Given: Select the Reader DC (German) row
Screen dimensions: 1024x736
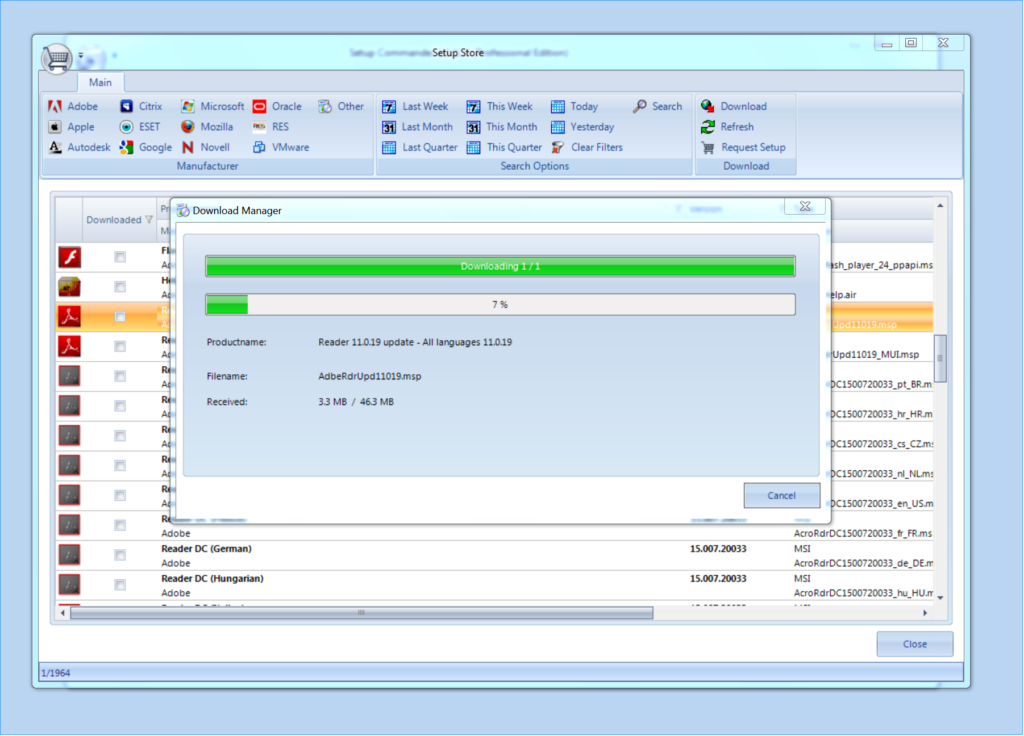Looking at the screenshot, I should coord(494,556).
